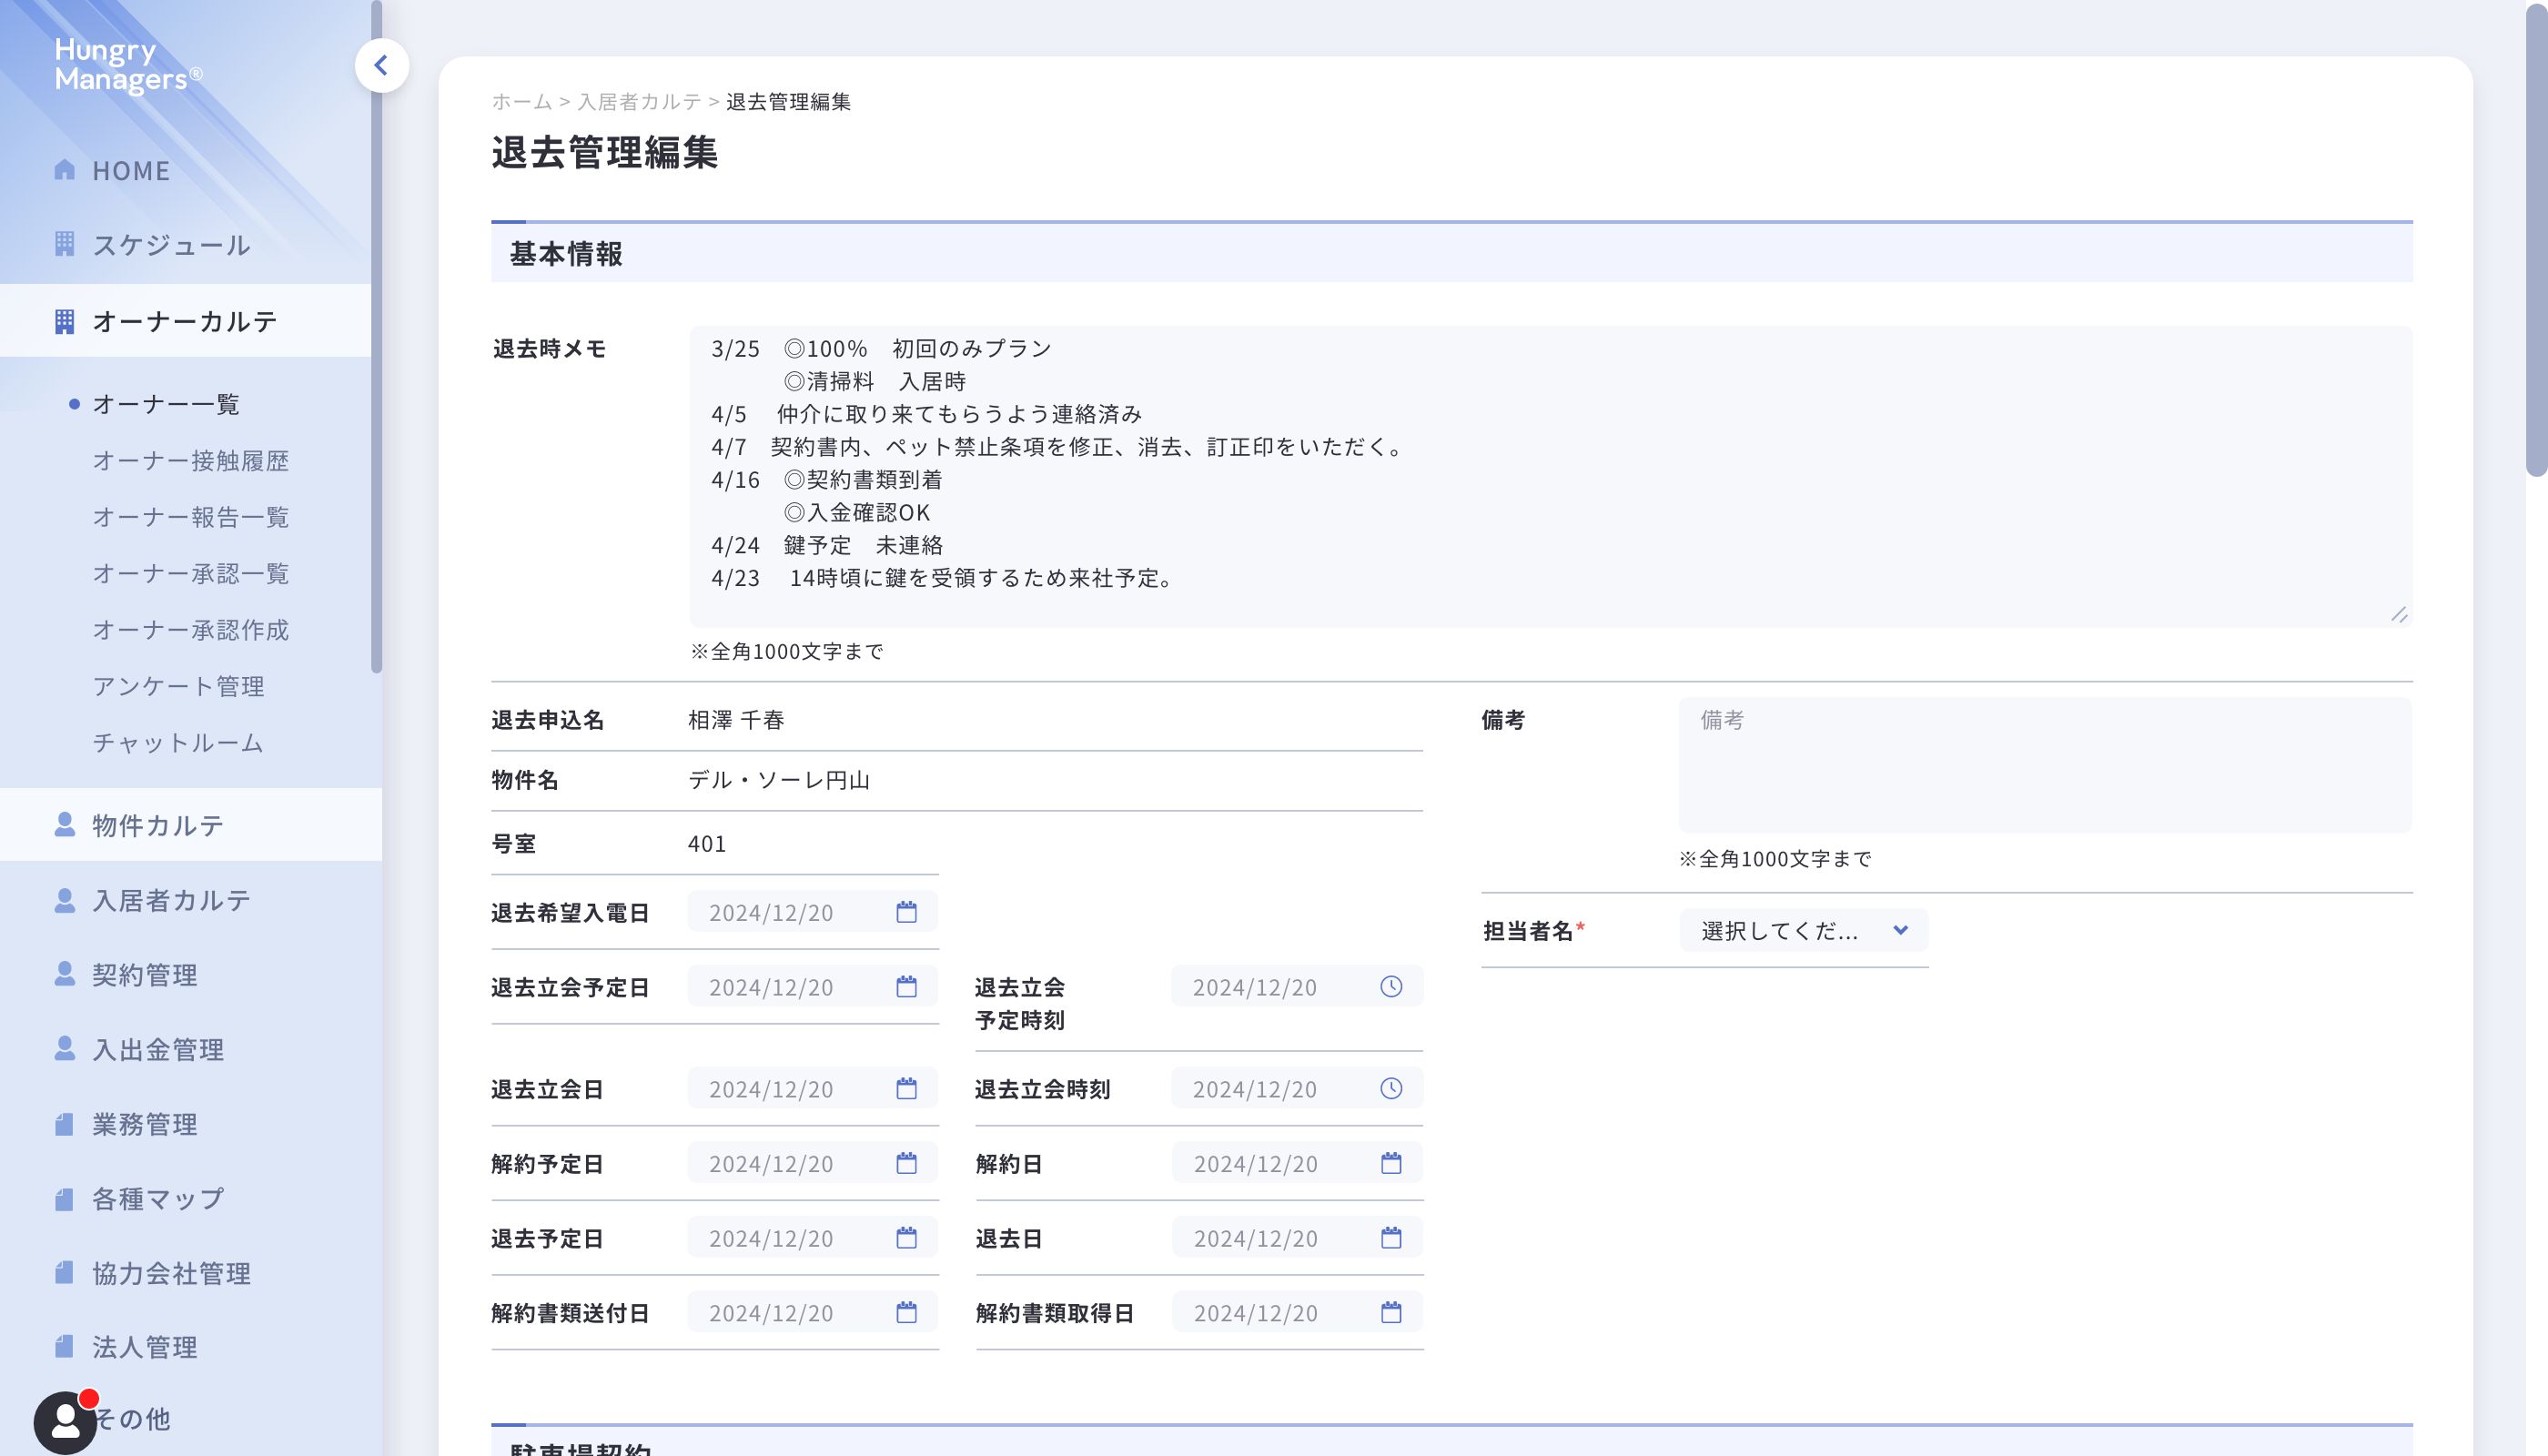Open スケジュール in sidebar menu
Image resolution: width=2548 pixels, height=1456 pixels.
coord(171,245)
